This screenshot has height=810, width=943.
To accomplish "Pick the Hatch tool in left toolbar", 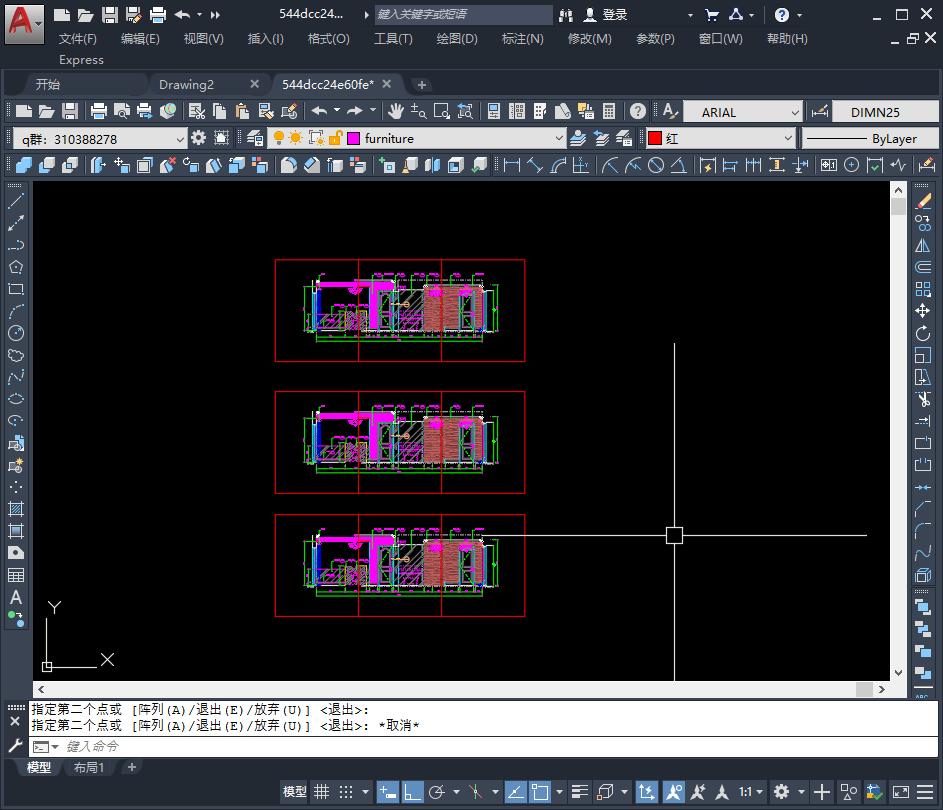I will 16,509.
